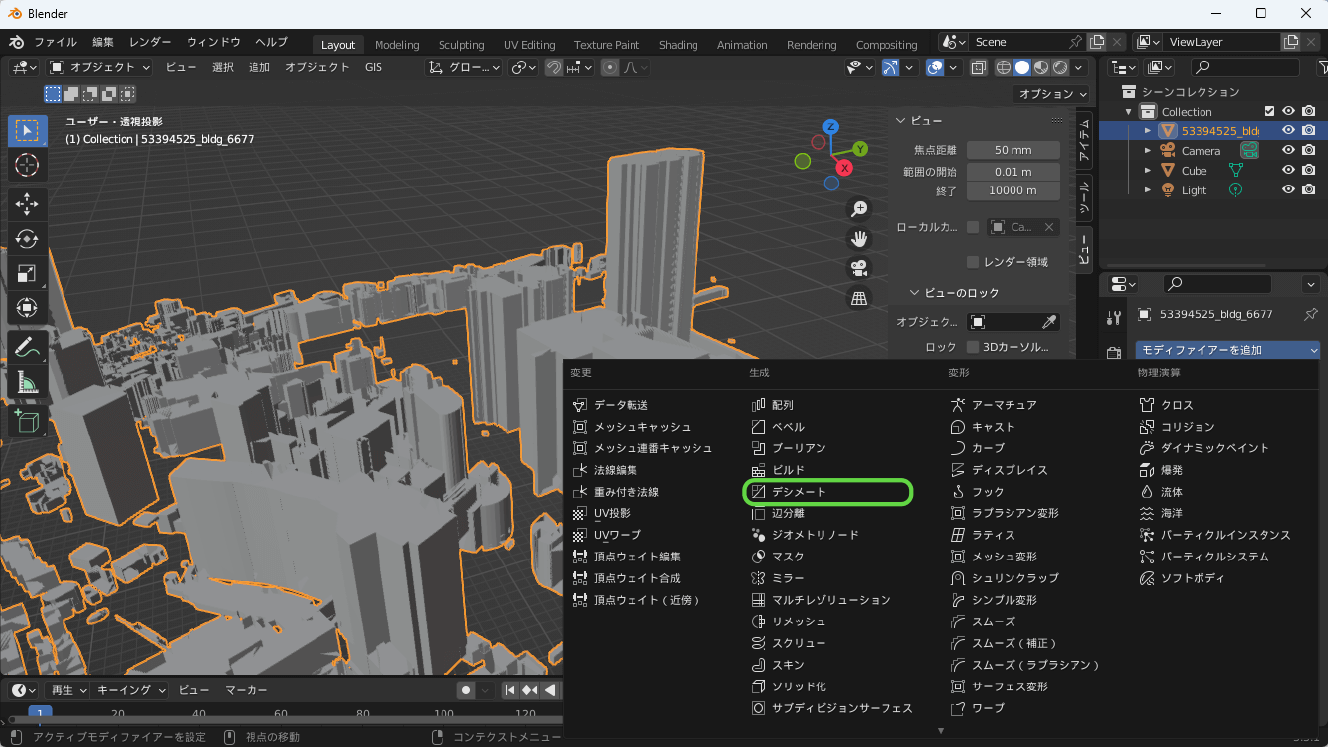This screenshot has height=747, width=1328.
Task: Select the Add Cube tool
Action: (27, 421)
